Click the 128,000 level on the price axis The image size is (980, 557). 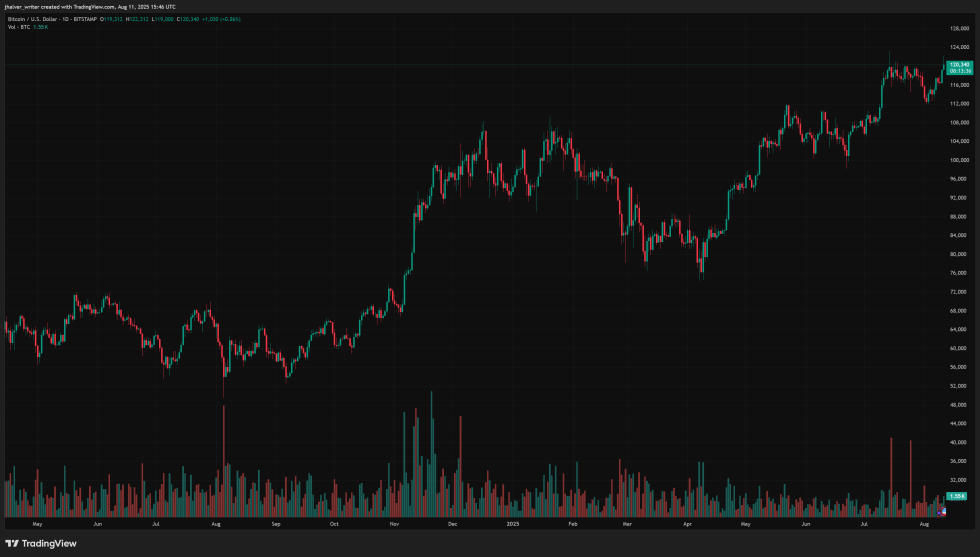[959, 28]
